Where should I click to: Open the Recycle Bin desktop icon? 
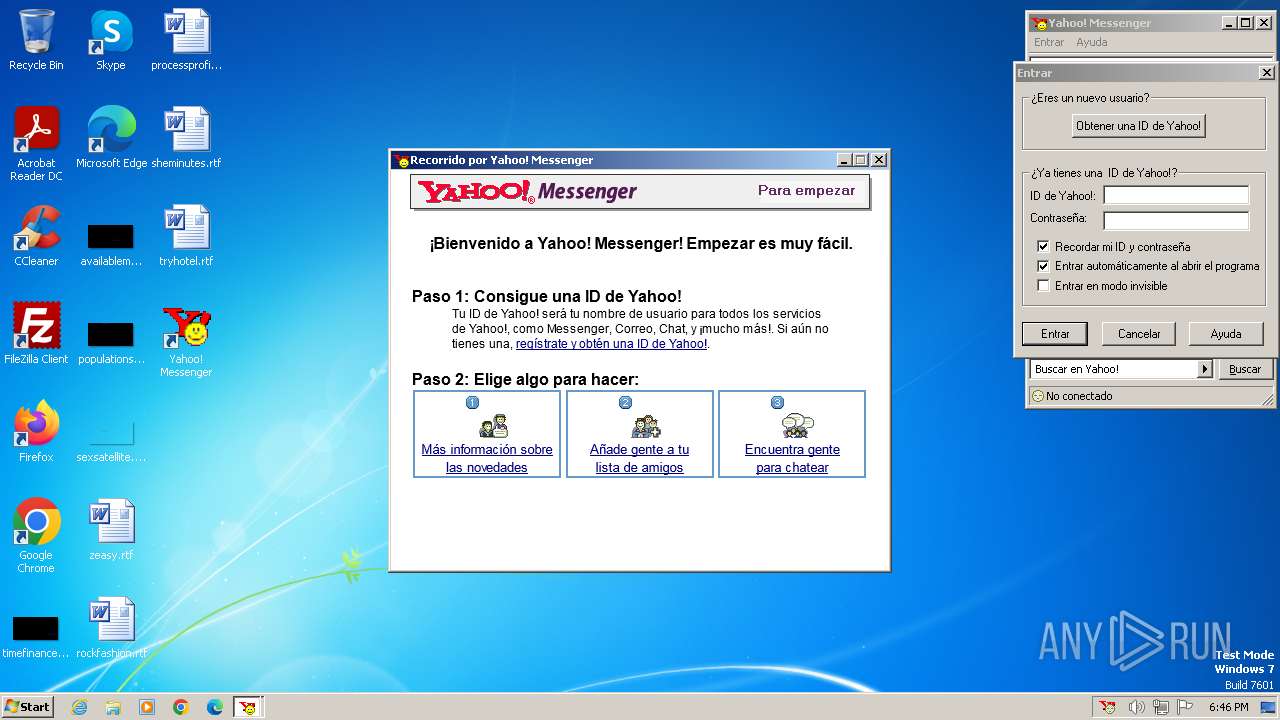coord(36,40)
